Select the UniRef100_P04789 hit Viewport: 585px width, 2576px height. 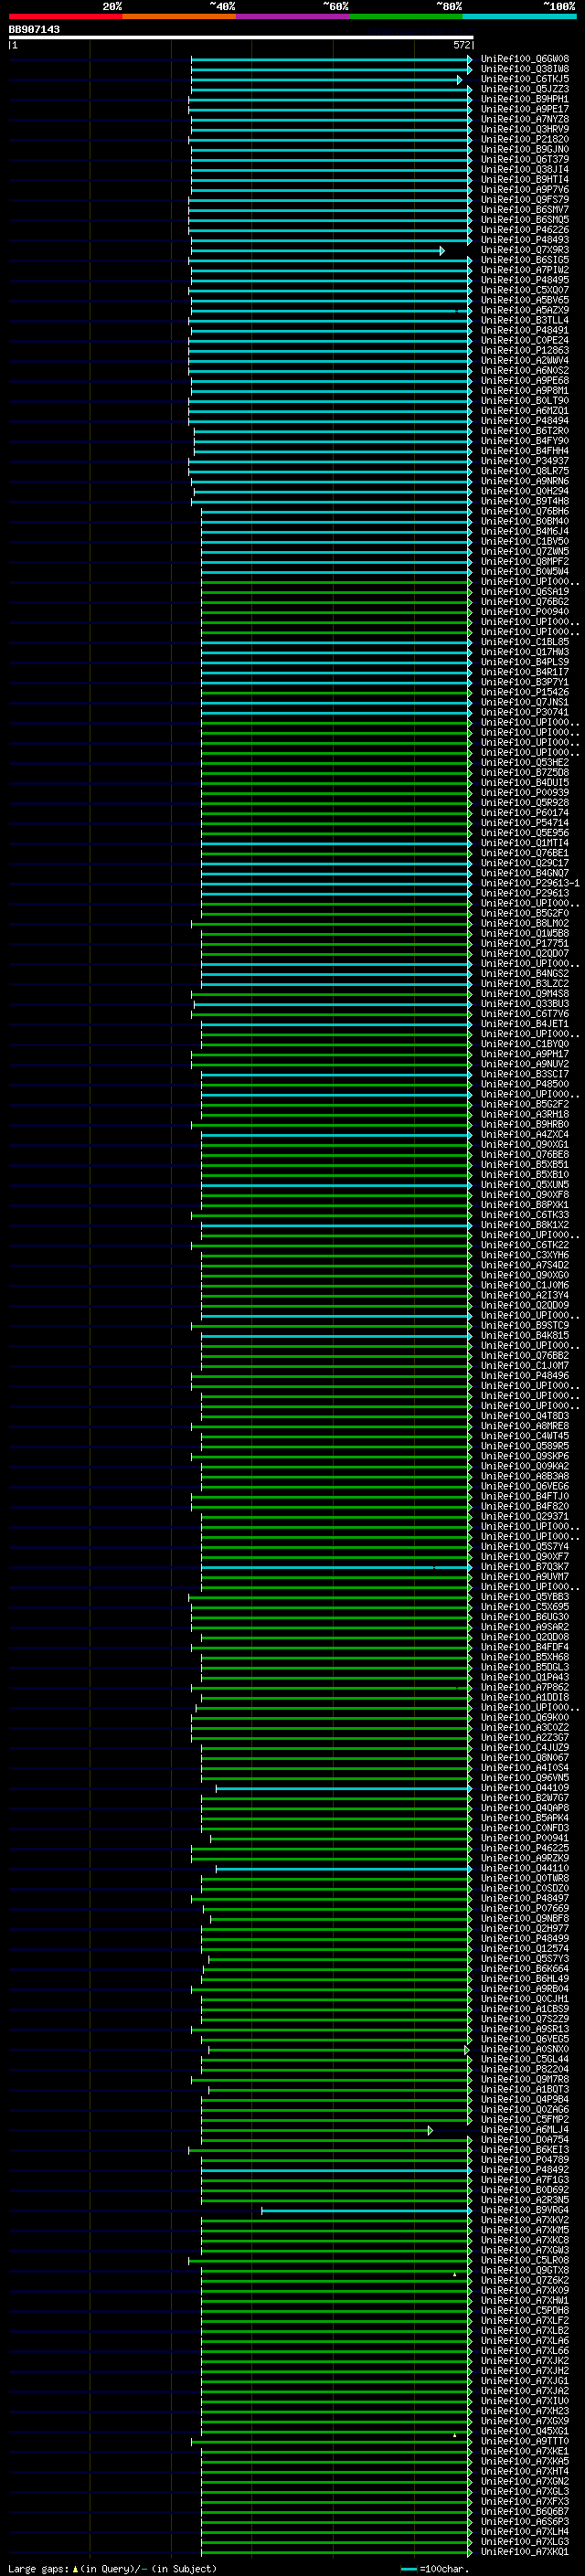pyautogui.click(x=524, y=2160)
